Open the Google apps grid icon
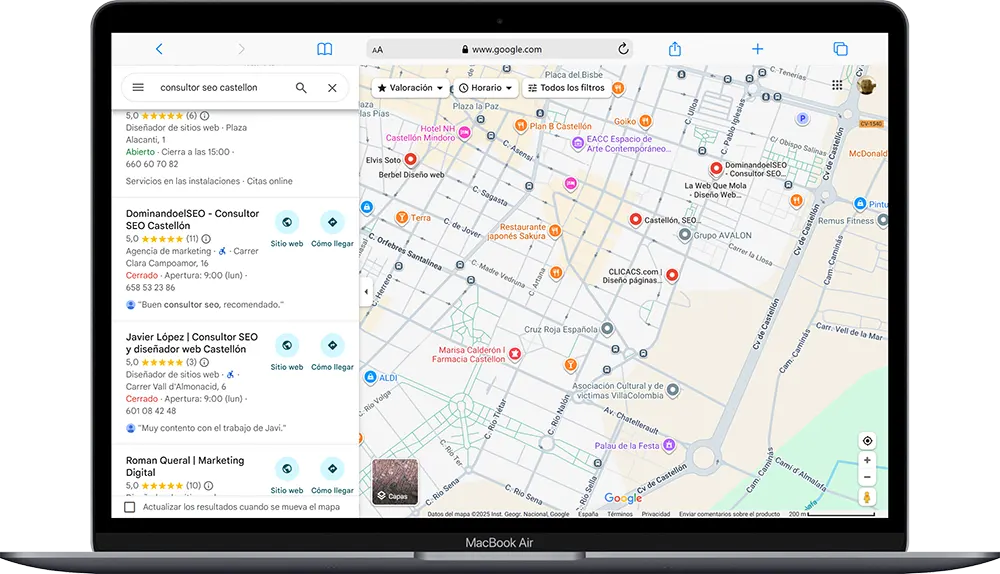This screenshot has height=574, width=1000. [837, 86]
